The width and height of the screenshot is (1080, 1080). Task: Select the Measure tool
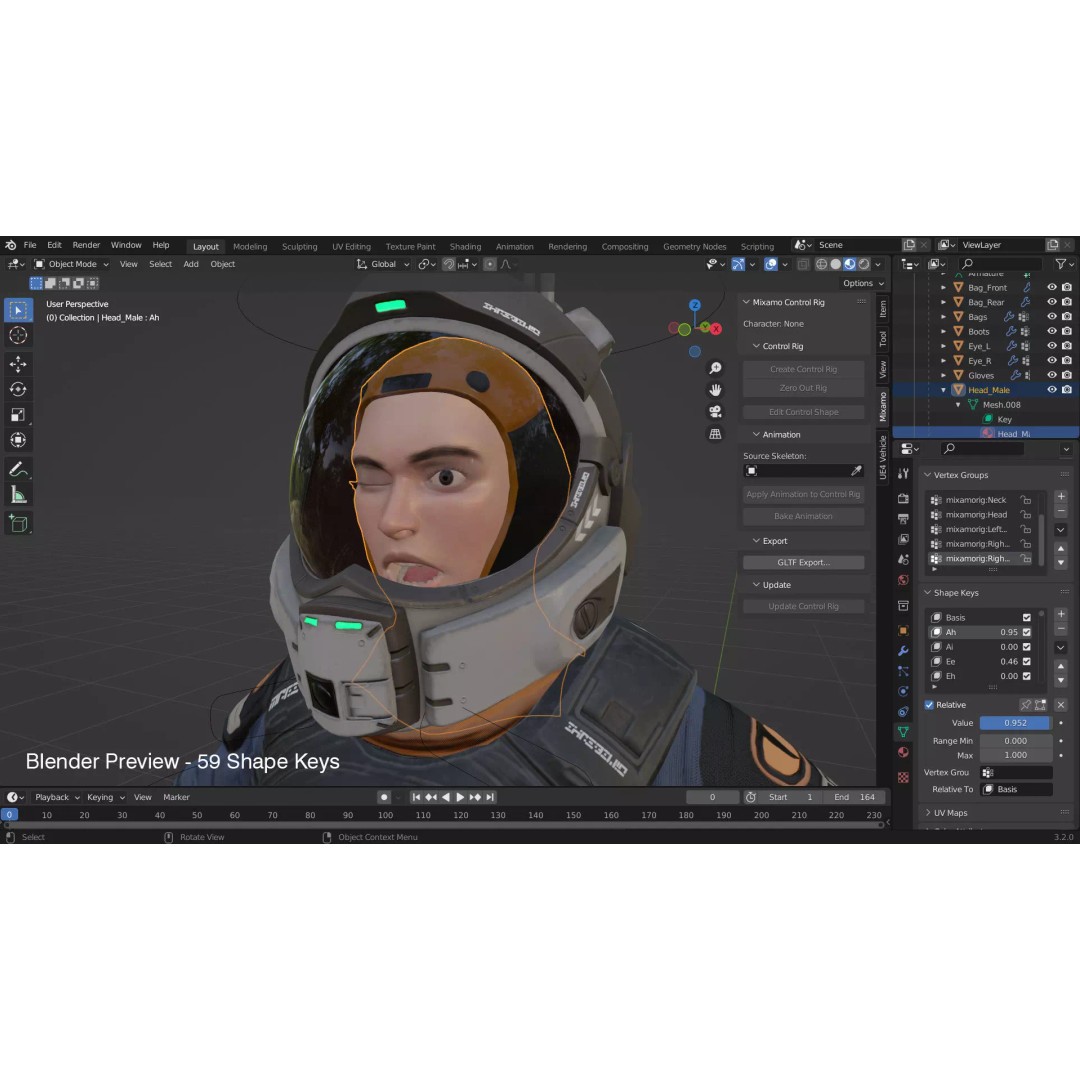(x=19, y=495)
